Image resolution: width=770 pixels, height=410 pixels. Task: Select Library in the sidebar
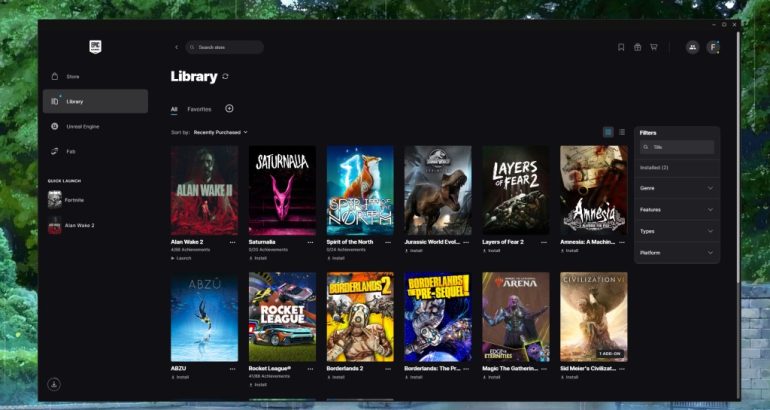click(x=95, y=102)
